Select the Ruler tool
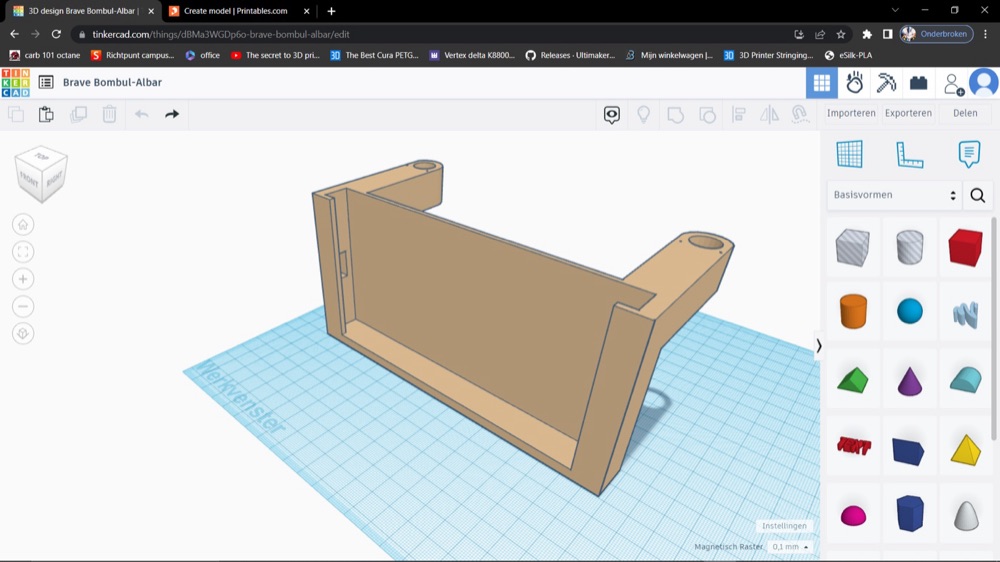This screenshot has height=562, width=1000. [909, 154]
